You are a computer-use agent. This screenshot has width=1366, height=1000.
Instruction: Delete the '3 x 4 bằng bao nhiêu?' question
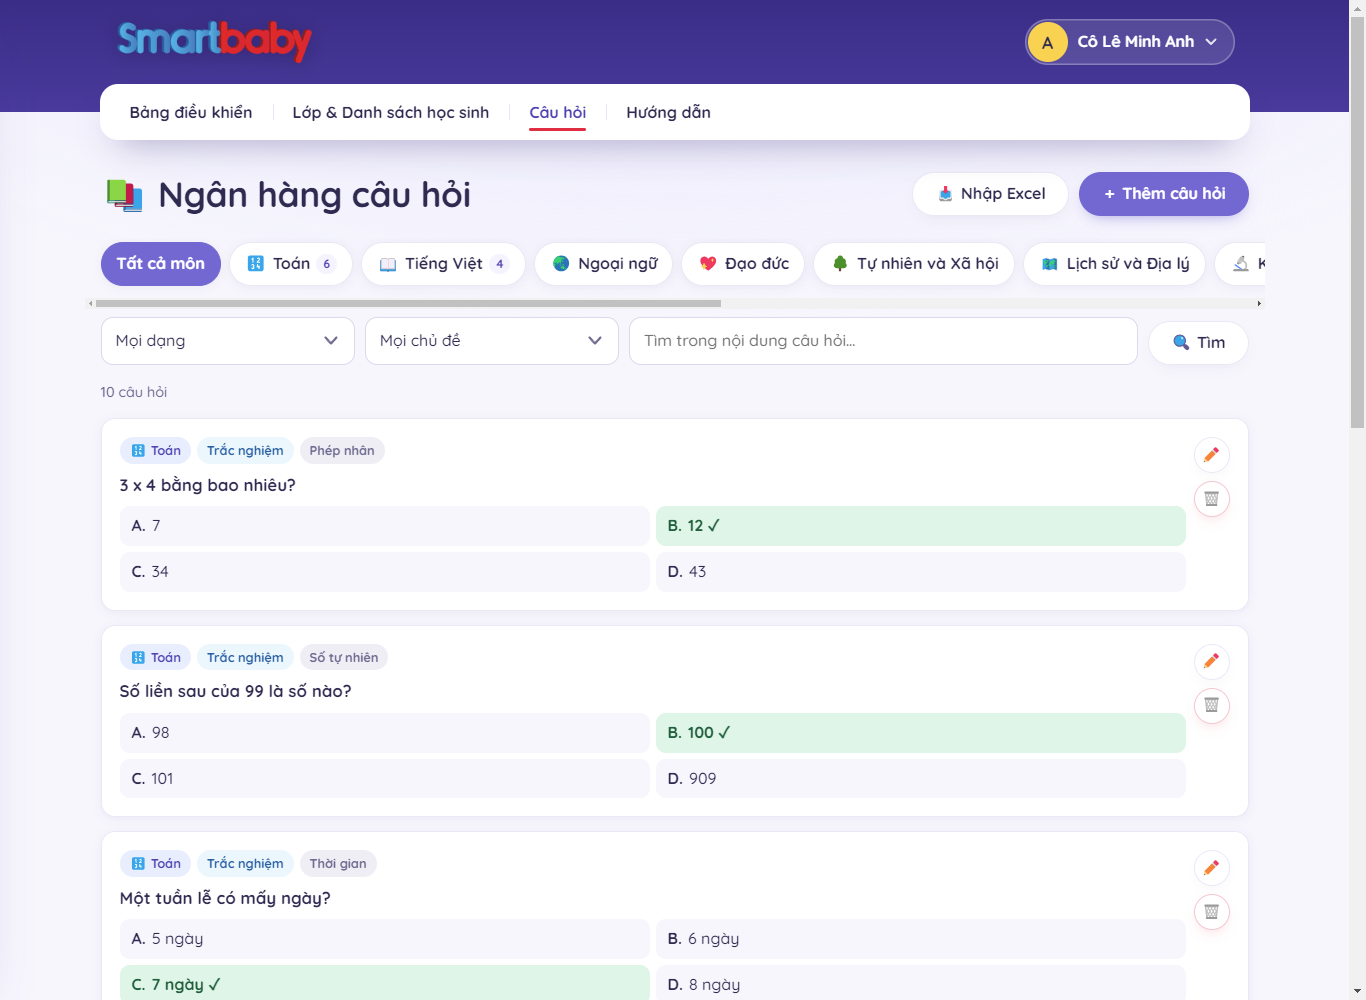(1211, 499)
